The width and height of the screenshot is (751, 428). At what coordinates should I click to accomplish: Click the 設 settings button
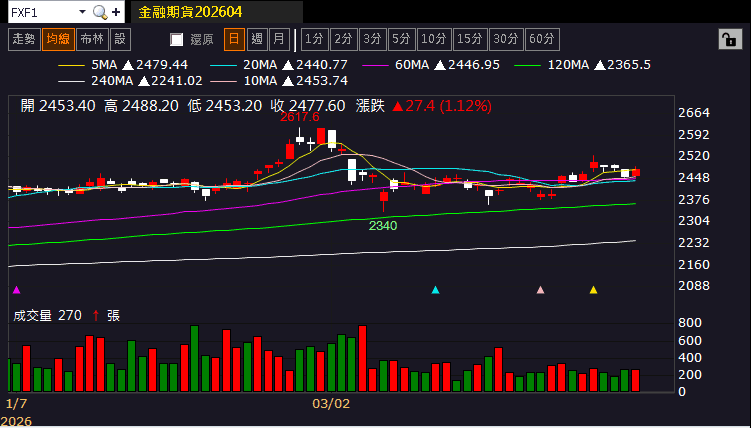click(x=120, y=39)
